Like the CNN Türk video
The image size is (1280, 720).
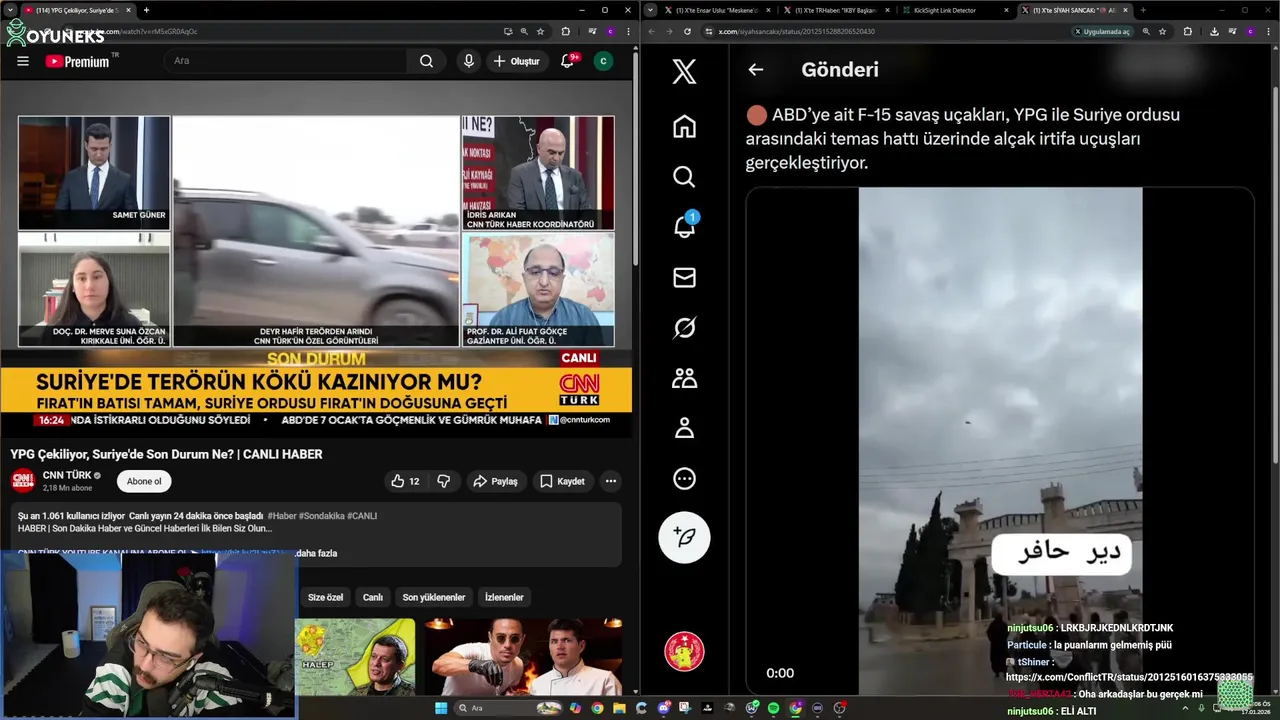click(x=405, y=481)
